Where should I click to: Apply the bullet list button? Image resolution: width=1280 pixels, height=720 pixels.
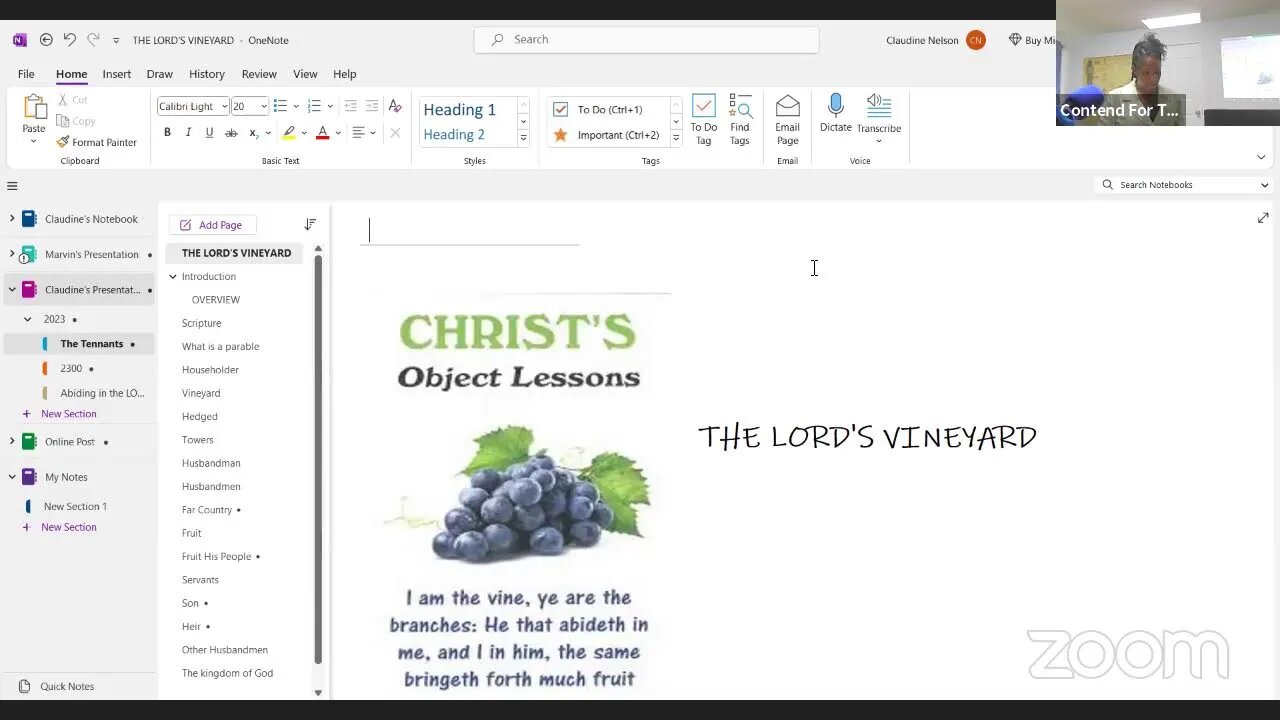[280, 106]
